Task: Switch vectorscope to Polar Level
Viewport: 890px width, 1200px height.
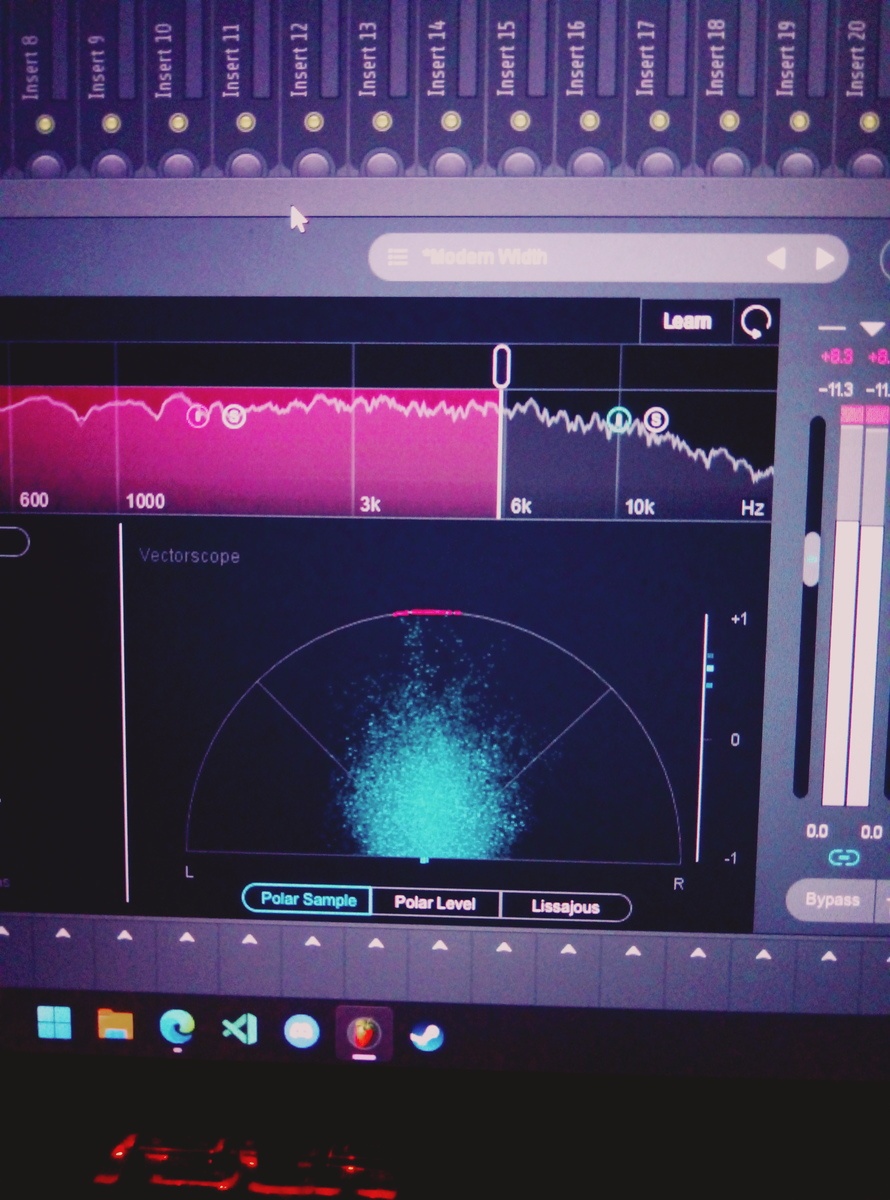Action: (435, 903)
